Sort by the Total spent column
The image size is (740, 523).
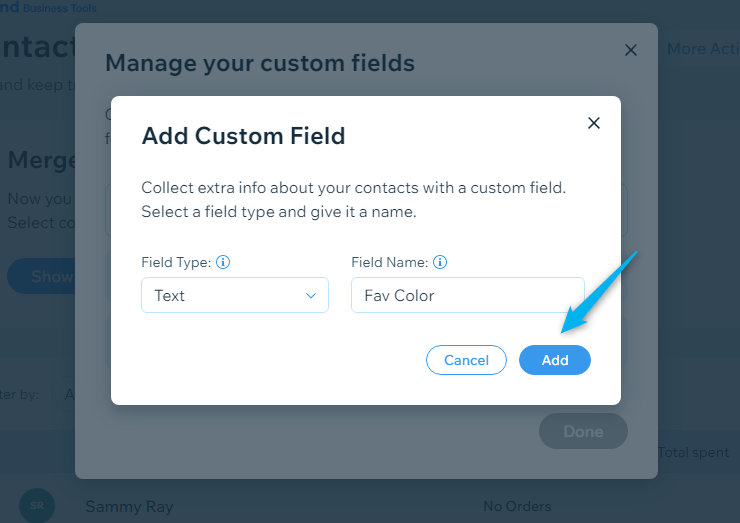tap(693, 452)
